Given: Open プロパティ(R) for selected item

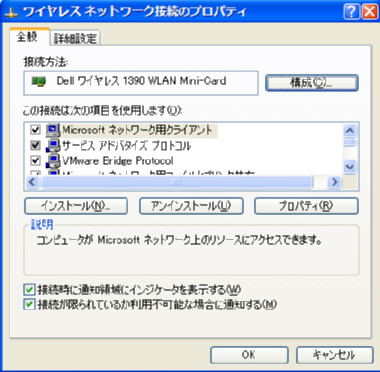Looking at the screenshot, I should [306, 206].
